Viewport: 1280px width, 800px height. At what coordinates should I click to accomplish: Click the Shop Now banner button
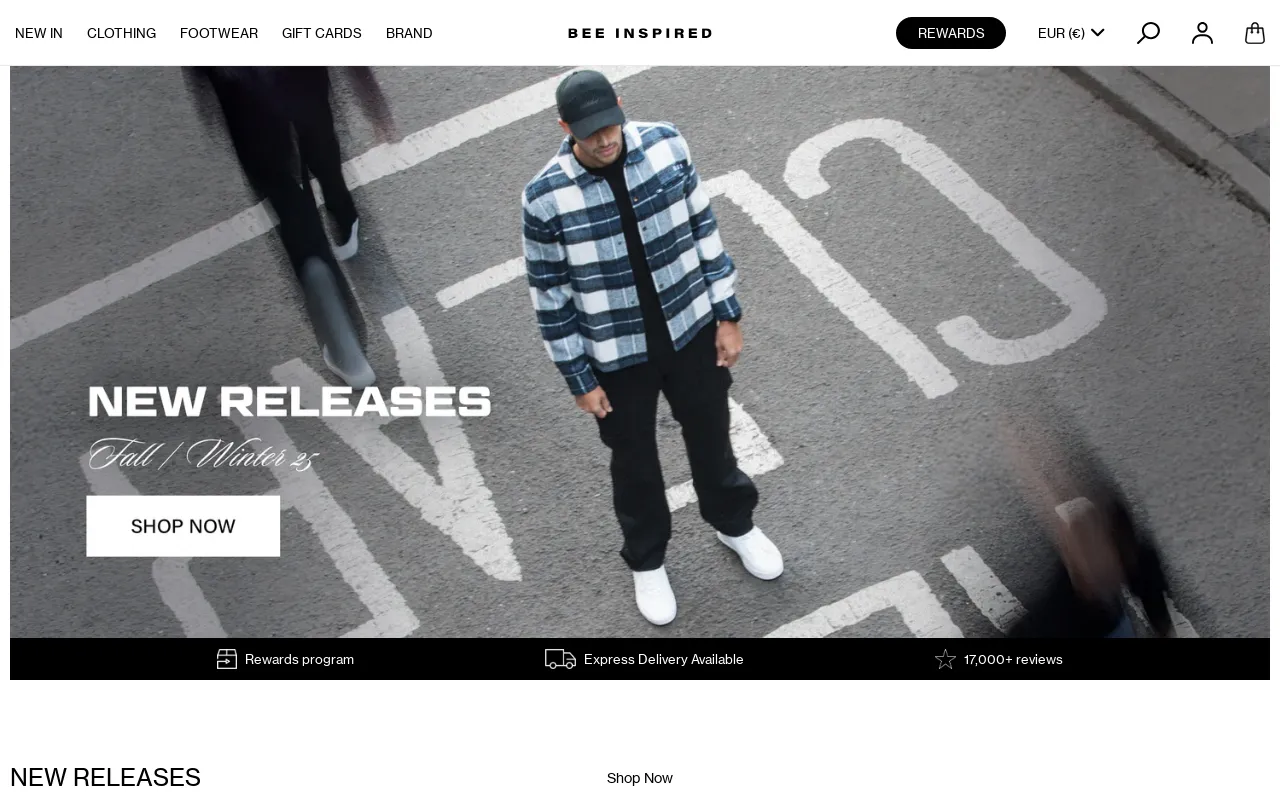(x=183, y=526)
